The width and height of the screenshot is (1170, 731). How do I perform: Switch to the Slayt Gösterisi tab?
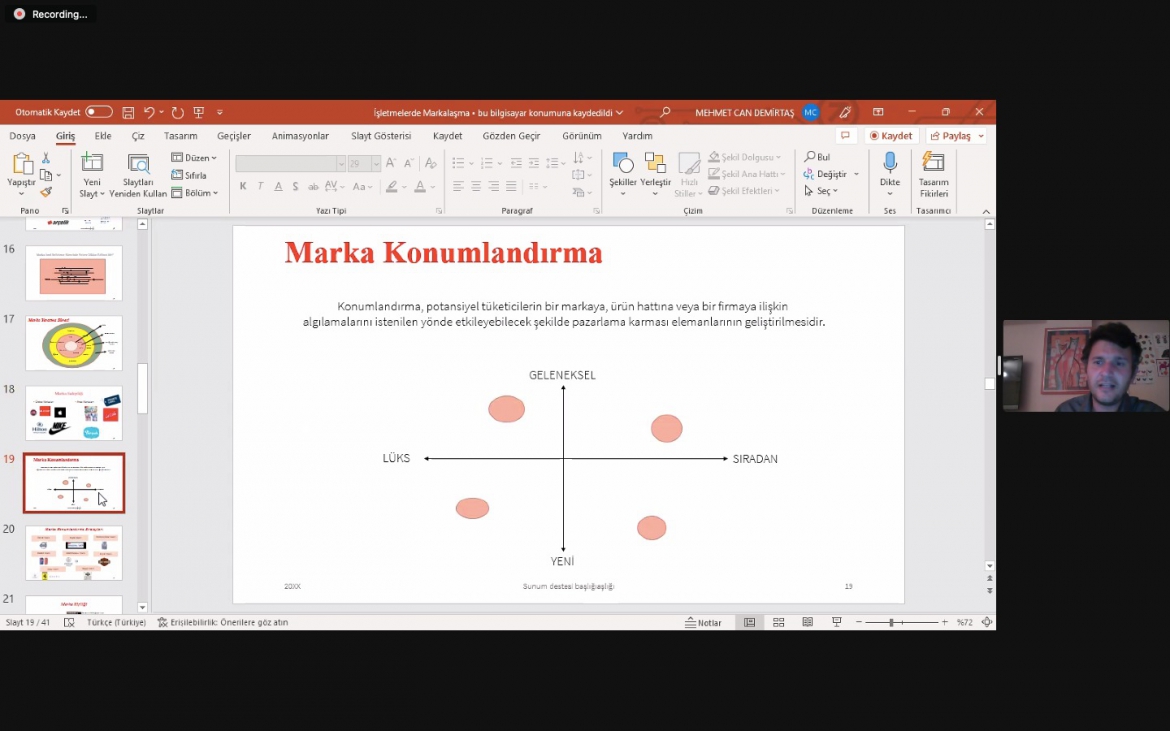381,136
